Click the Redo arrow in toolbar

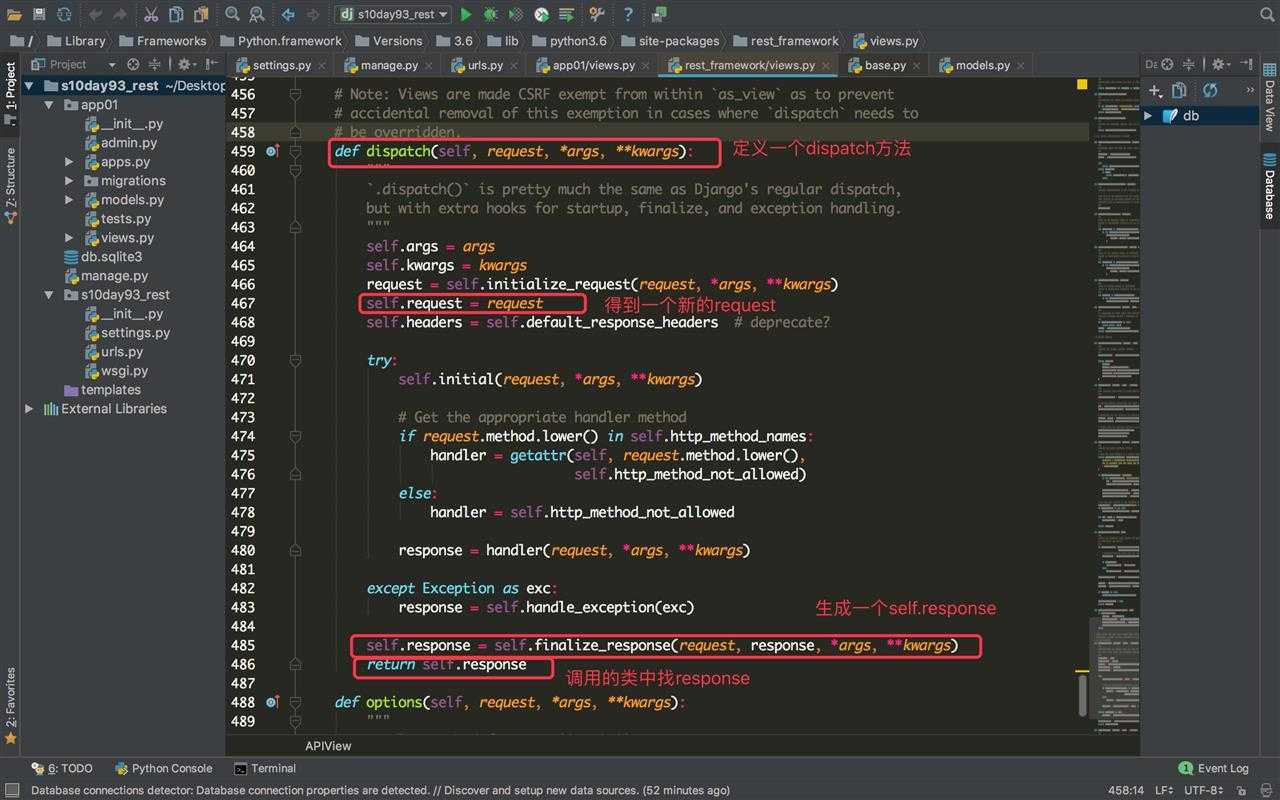120,14
